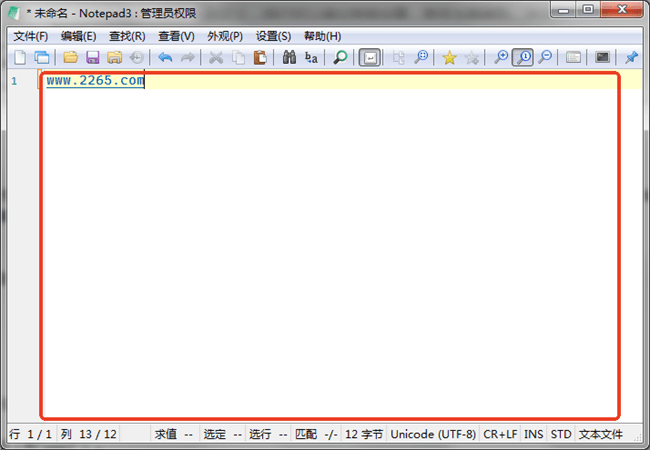Click the Open file folder icon
650x450 pixels.
(x=71, y=57)
